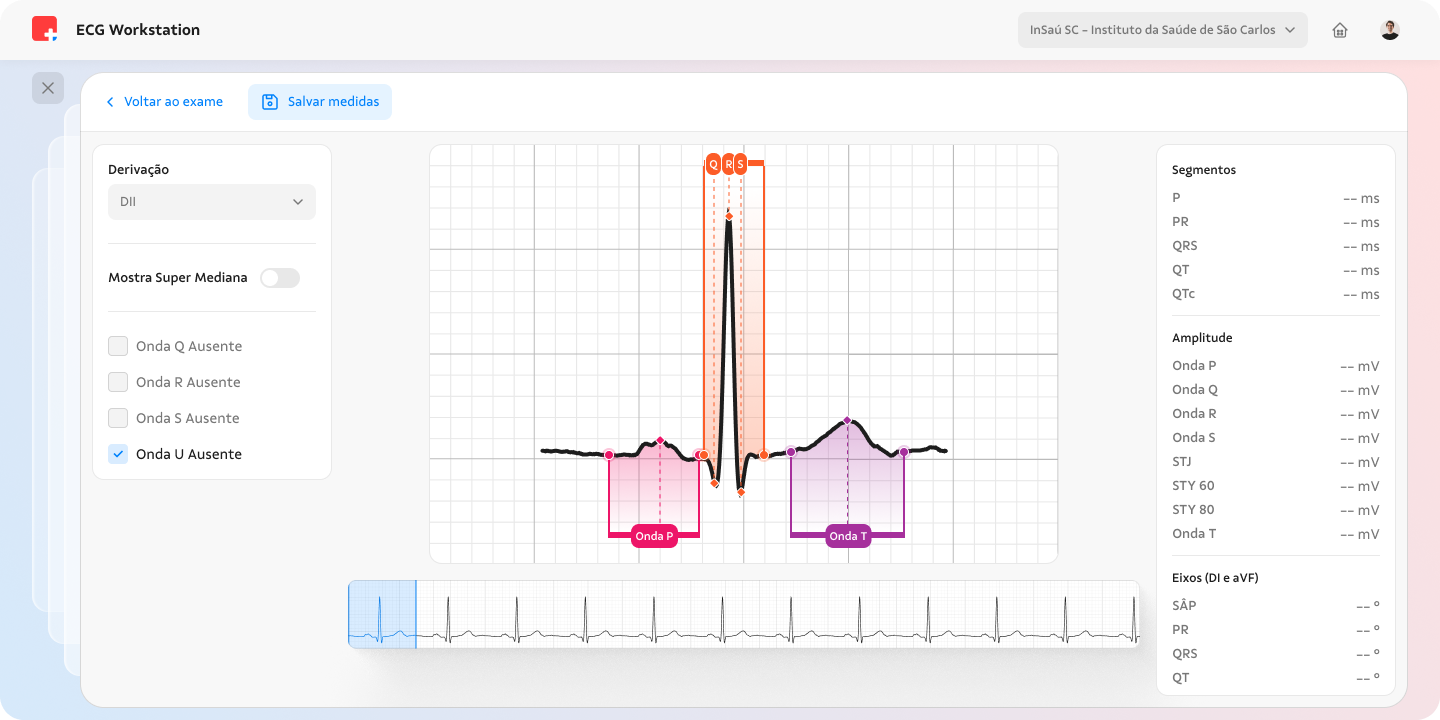Image resolution: width=1440 pixels, height=720 pixels.
Task: Open the Derivação dropdown showing DII
Action: click(x=211, y=202)
